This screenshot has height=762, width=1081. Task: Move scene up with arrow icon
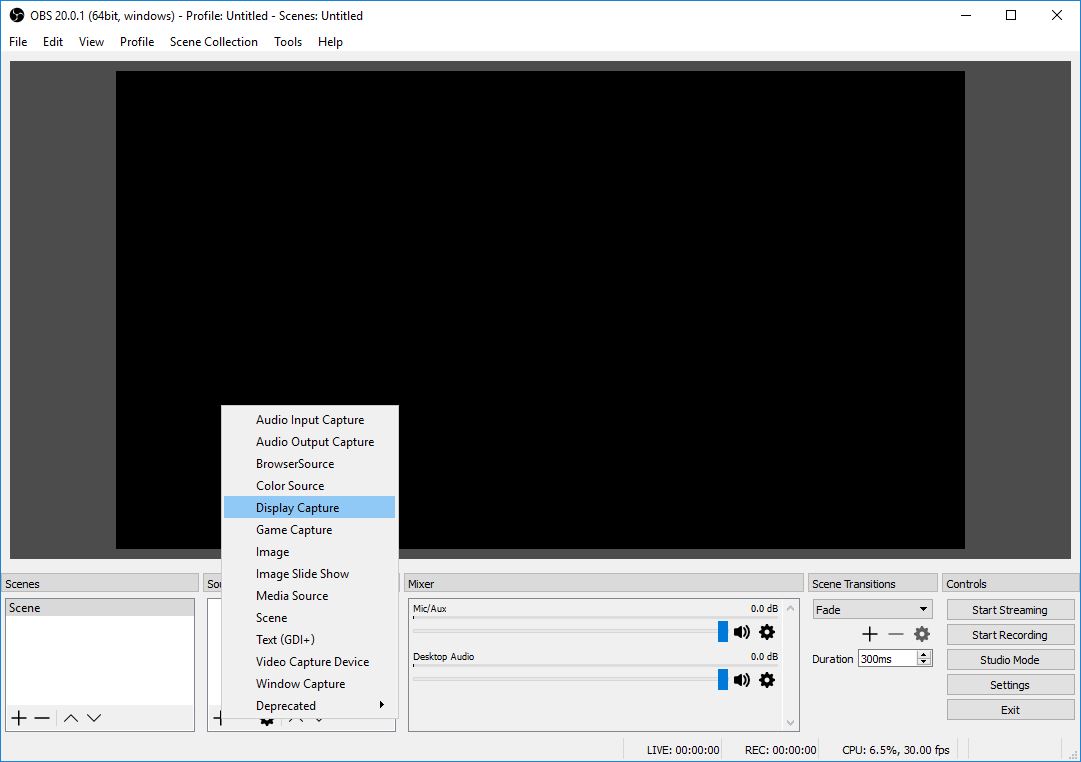click(x=70, y=718)
